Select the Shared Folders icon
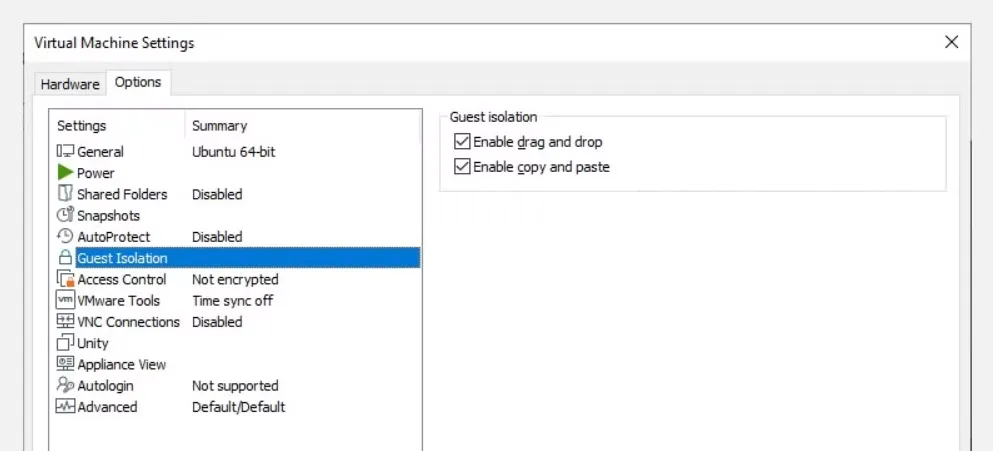 pyautogui.click(x=65, y=193)
